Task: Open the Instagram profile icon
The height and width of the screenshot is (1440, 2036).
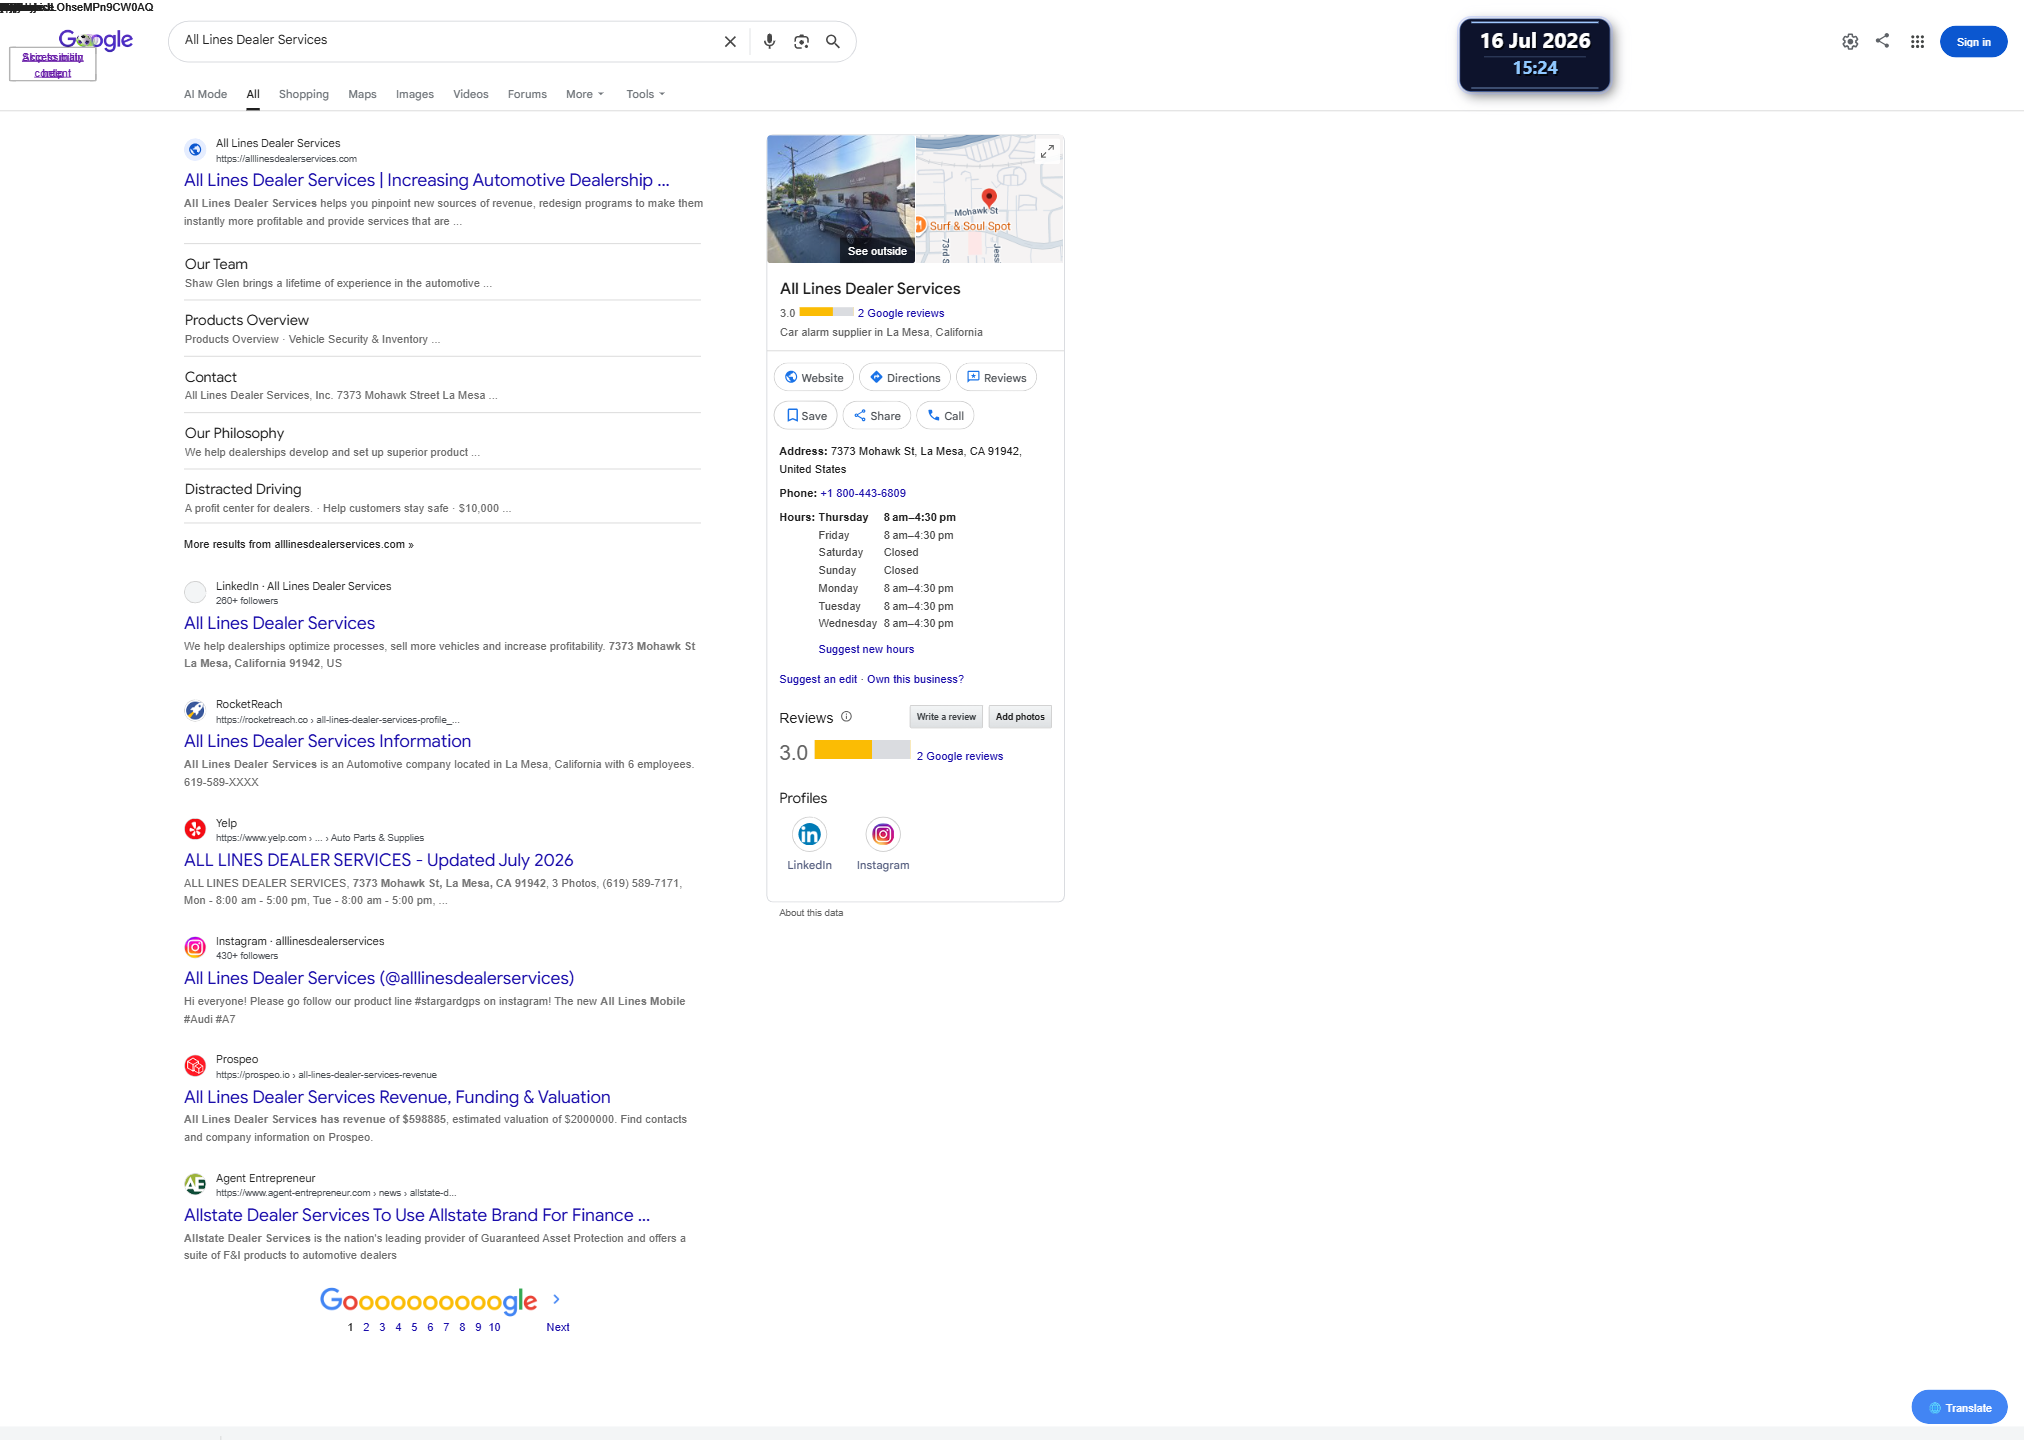Action: 883,834
